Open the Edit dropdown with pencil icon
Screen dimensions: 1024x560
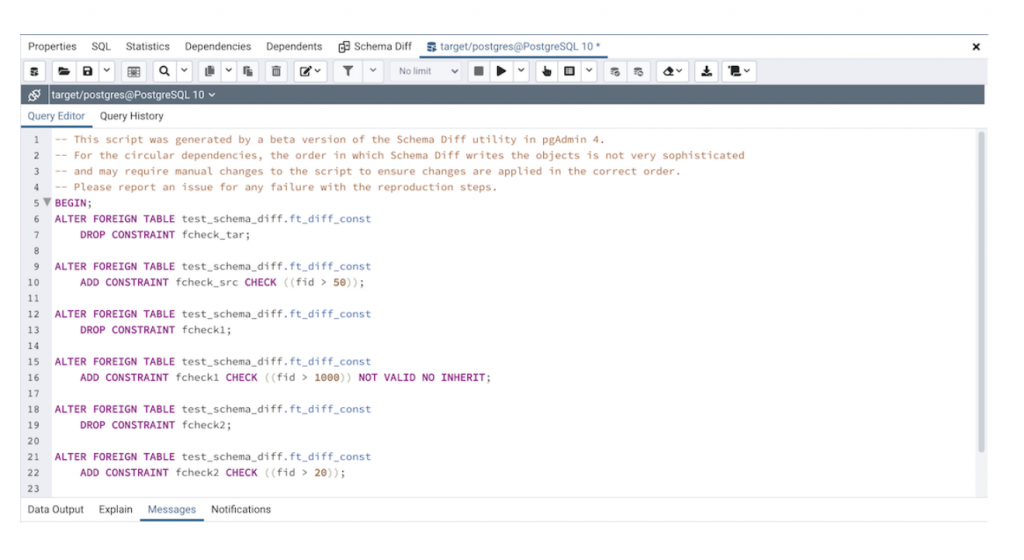310,71
